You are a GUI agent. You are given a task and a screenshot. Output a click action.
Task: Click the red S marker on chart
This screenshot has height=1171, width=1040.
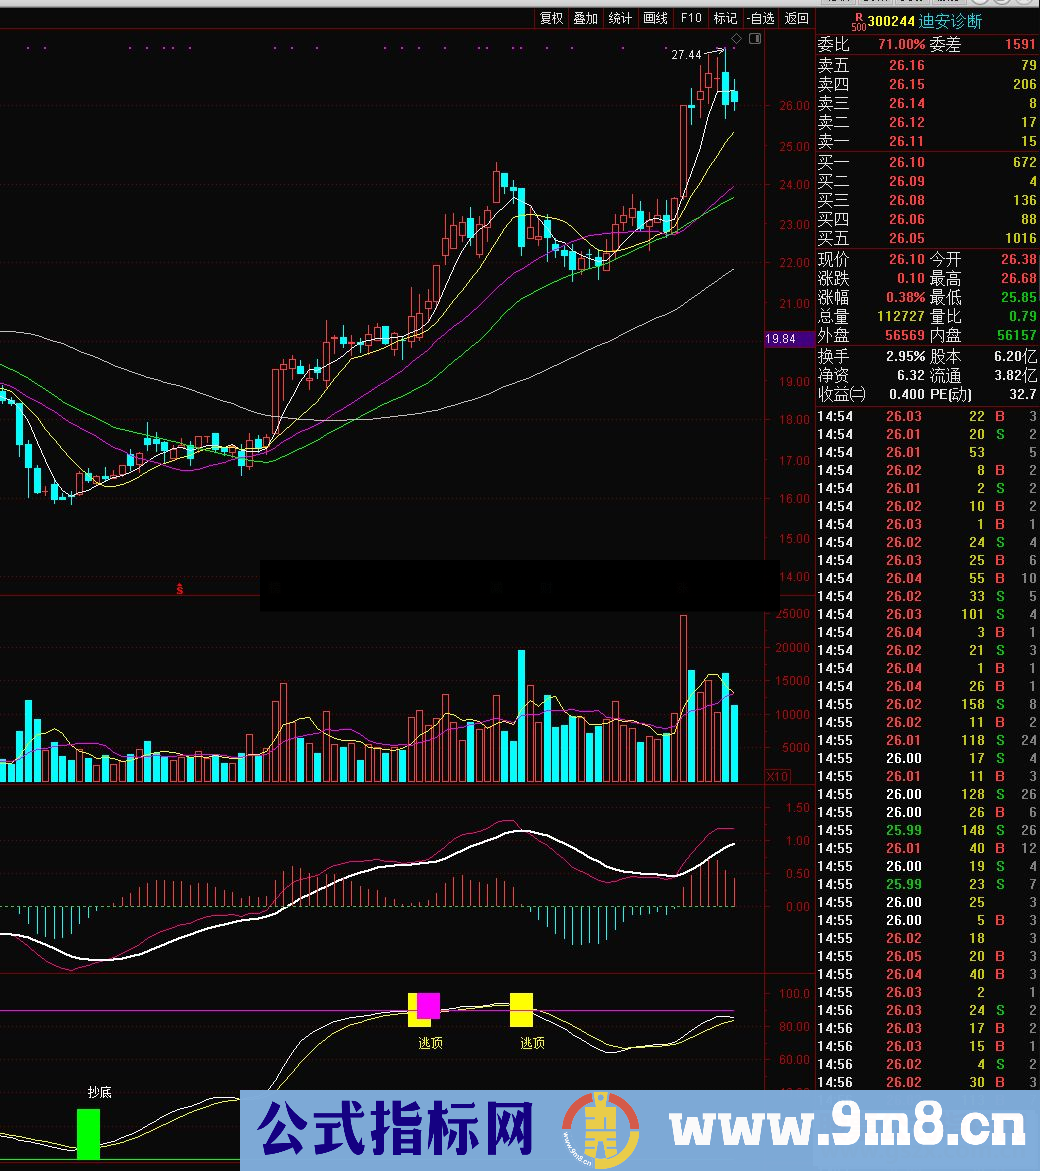coord(180,589)
